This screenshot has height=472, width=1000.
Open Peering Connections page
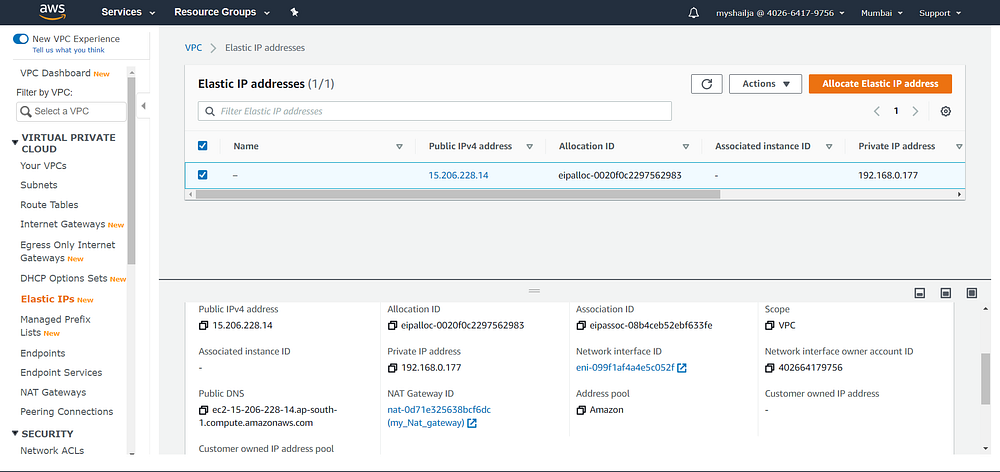pos(67,411)
